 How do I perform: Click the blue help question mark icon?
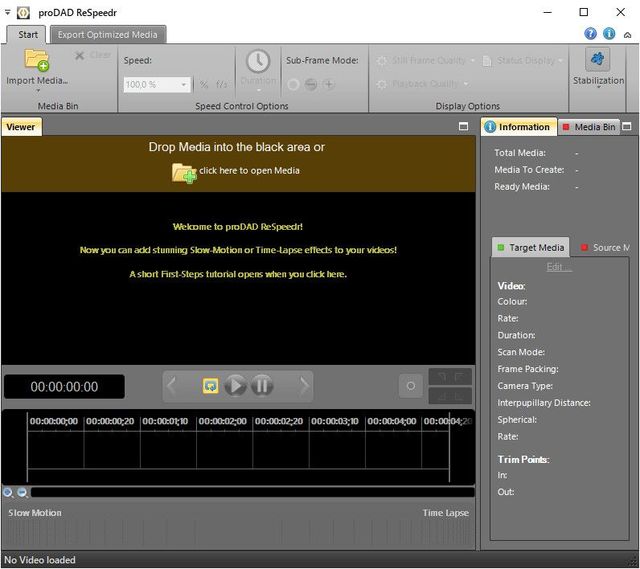(590, 34)
